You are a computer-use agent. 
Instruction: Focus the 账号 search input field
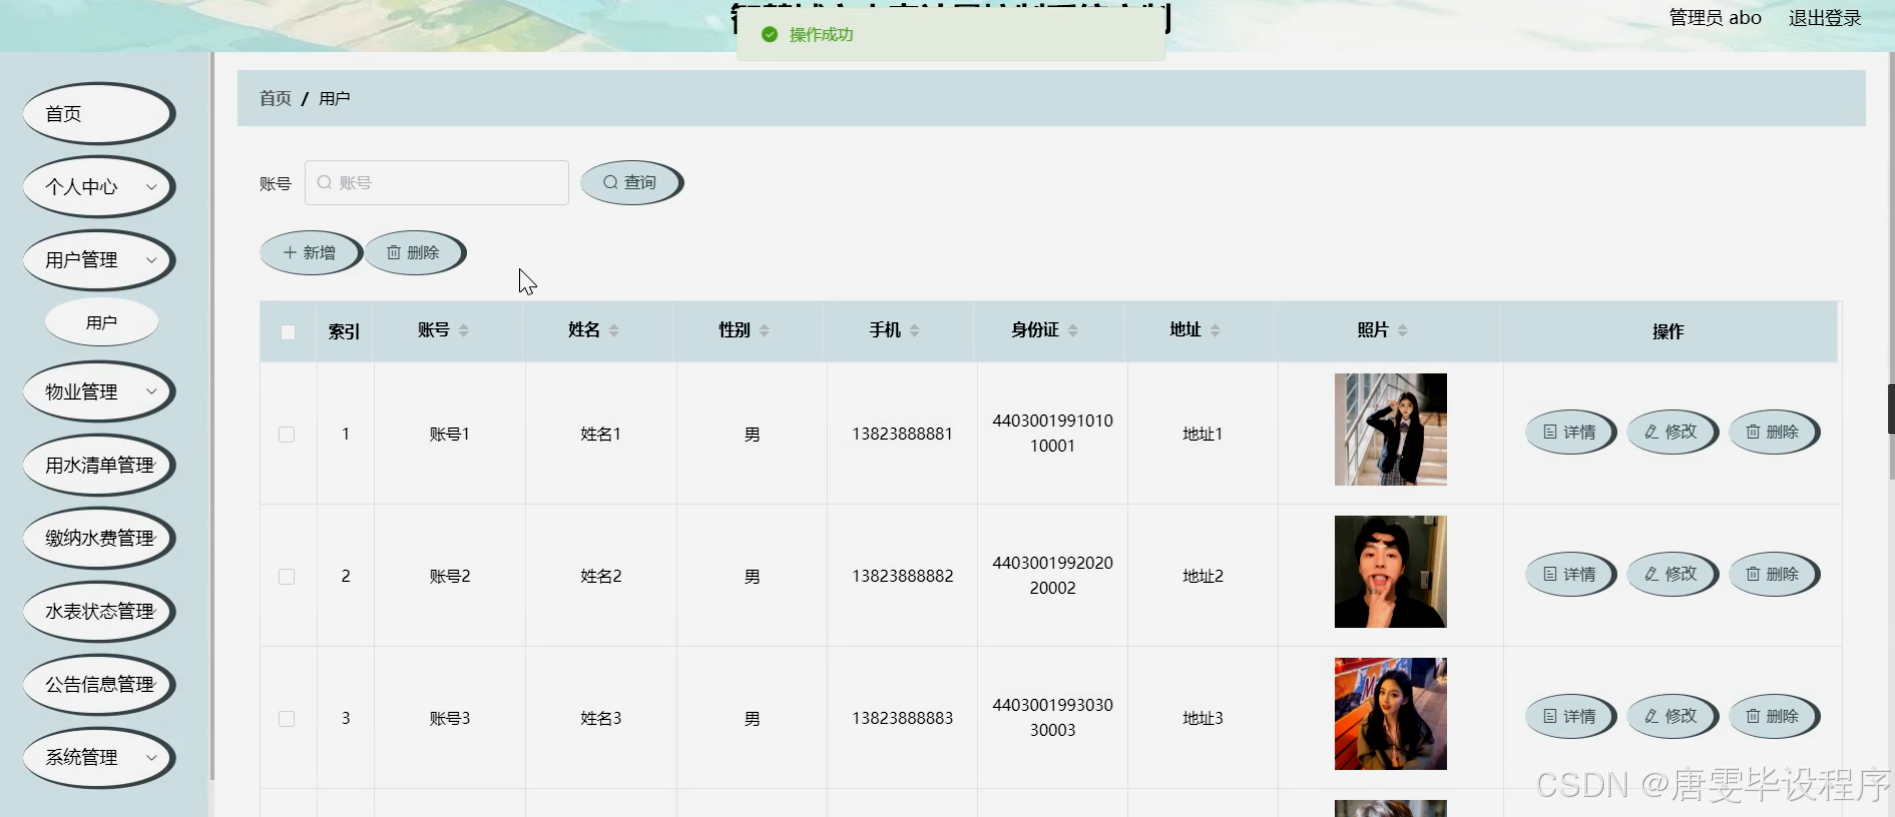[x=437, y=183]
